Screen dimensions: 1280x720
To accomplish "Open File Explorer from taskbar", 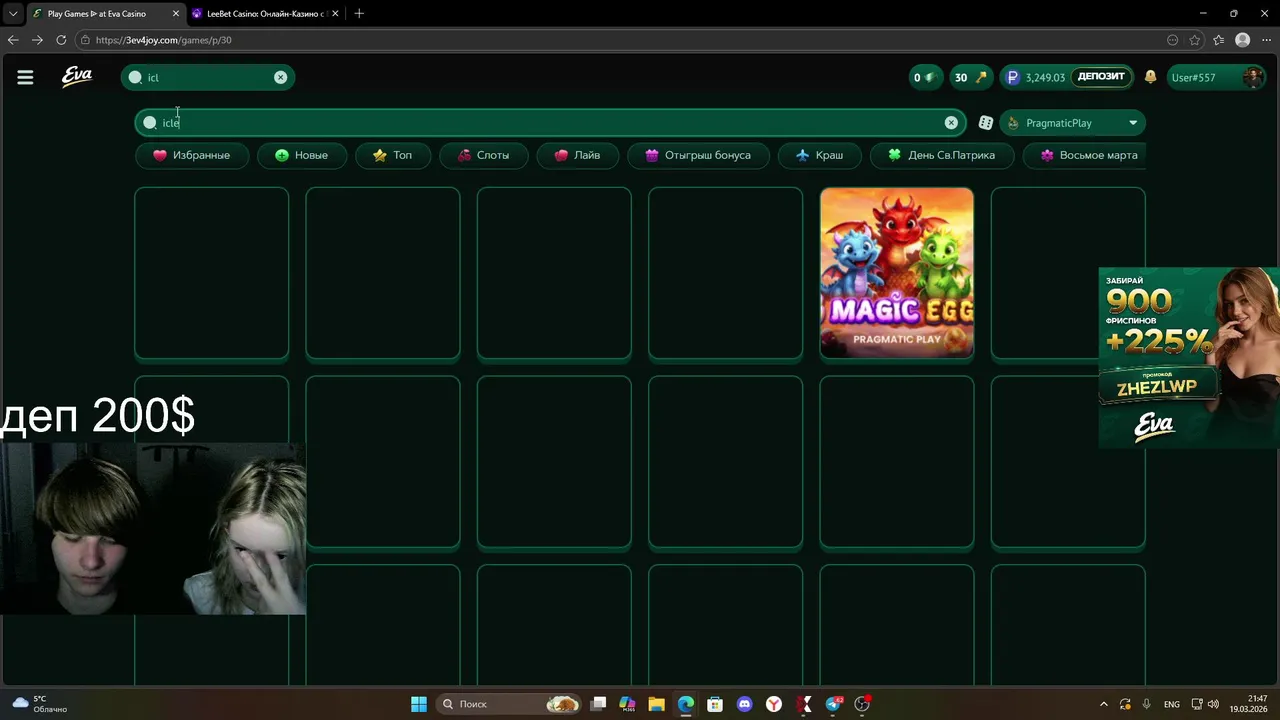I will pos(656,704).
